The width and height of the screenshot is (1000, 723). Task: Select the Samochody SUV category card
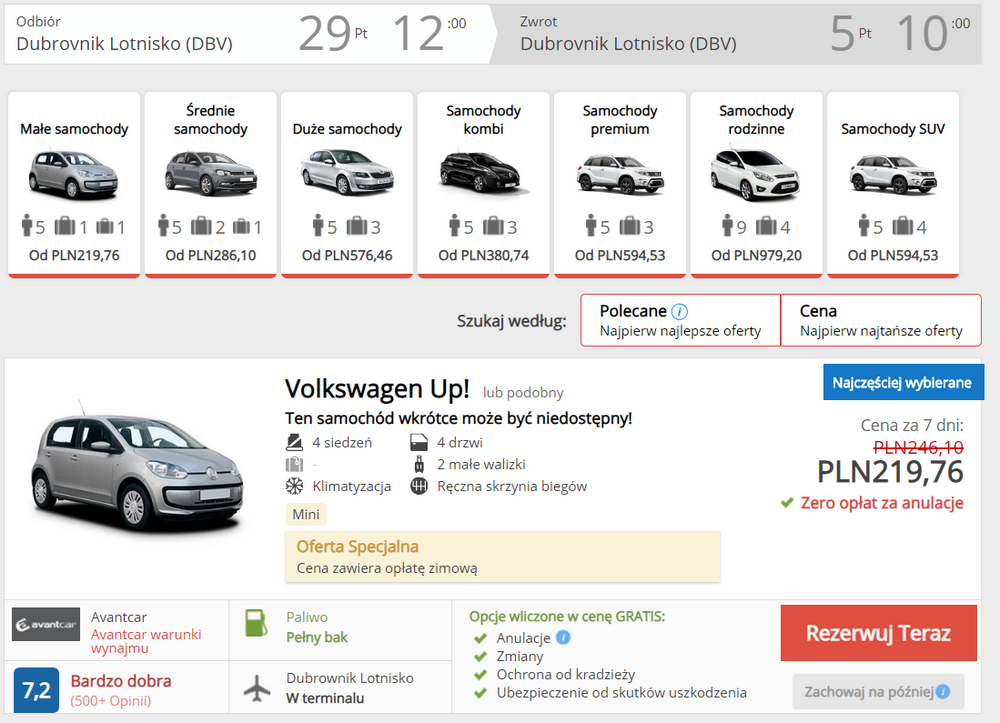click(893, 185)
